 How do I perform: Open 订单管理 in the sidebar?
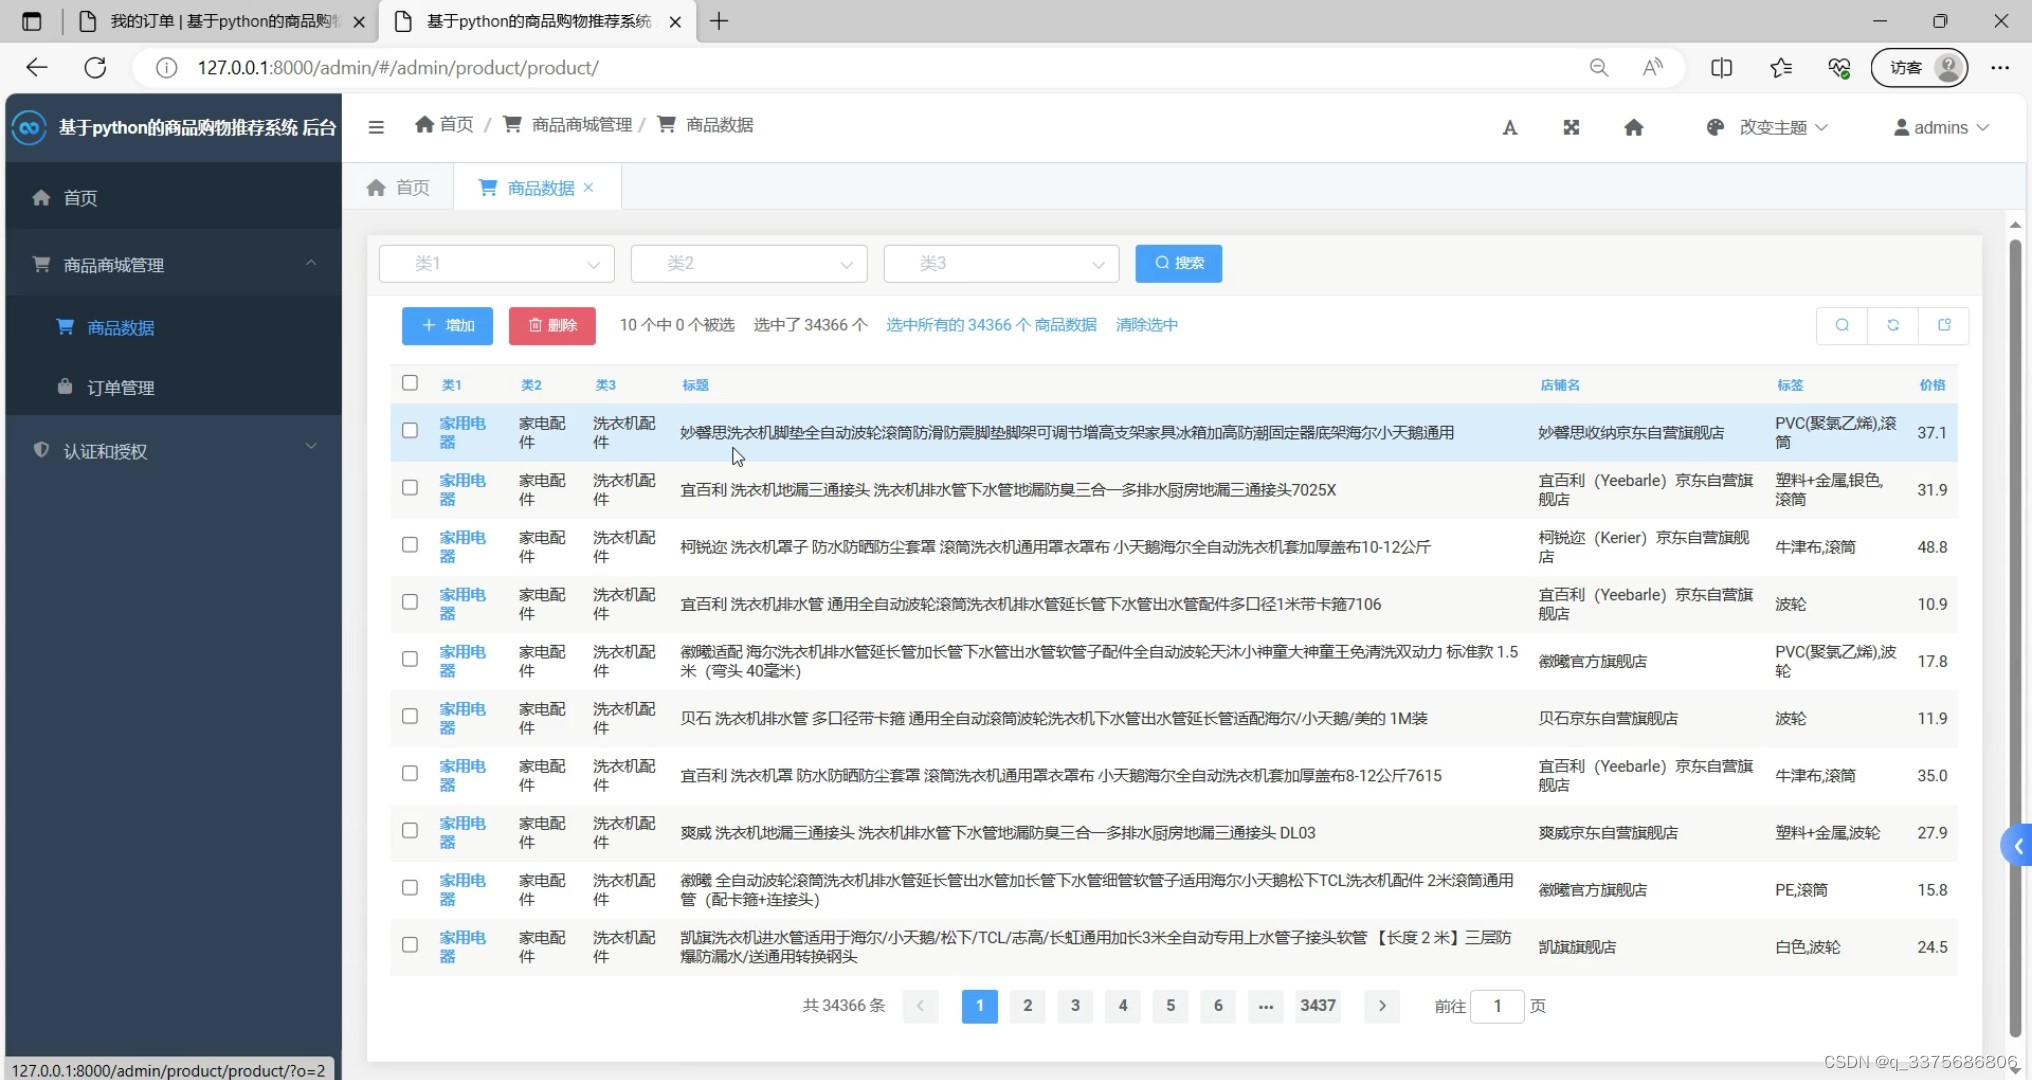pyautogui.click(x=120, y=388)
